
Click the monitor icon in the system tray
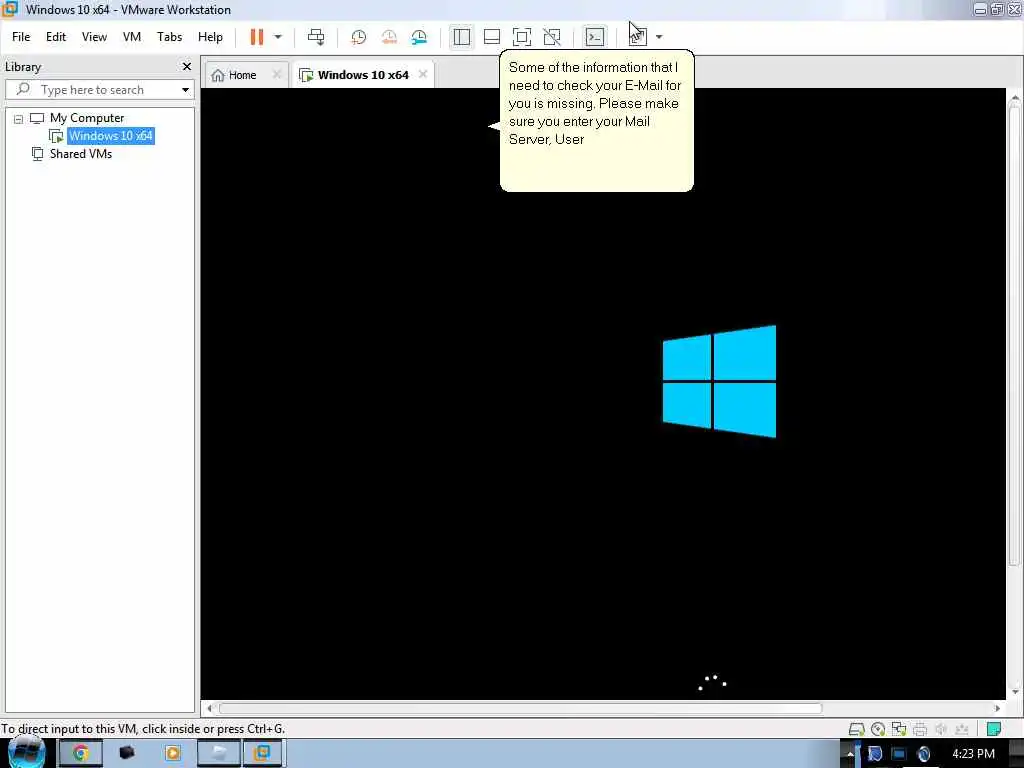[899, 754]
